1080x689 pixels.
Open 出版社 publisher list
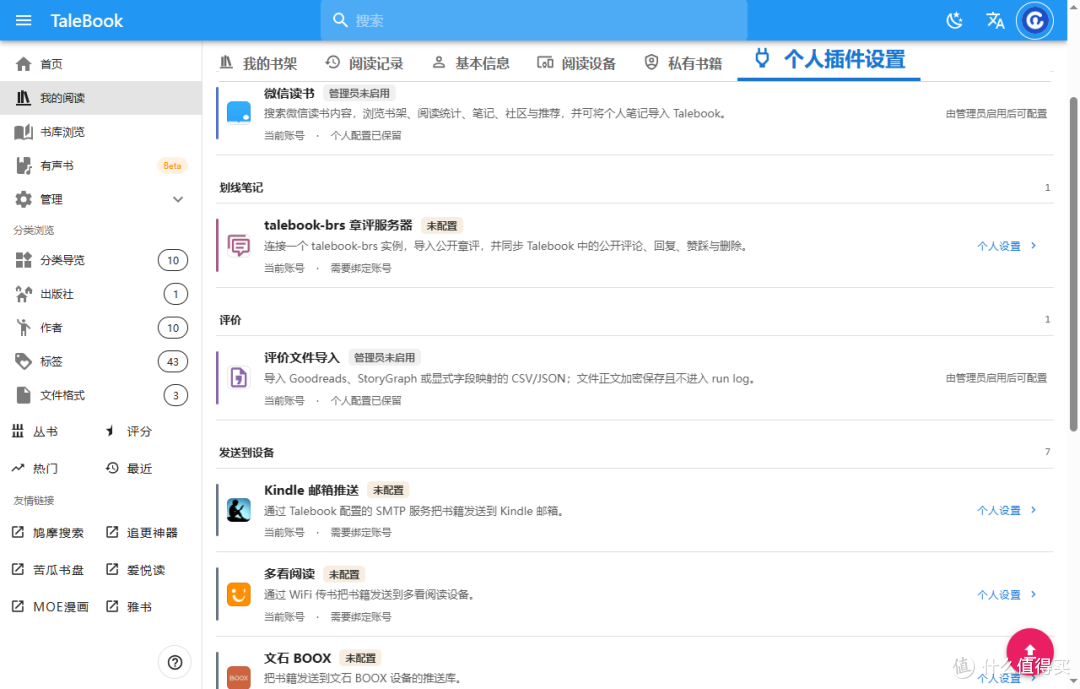pyautogui.click(x=101, y=294)
